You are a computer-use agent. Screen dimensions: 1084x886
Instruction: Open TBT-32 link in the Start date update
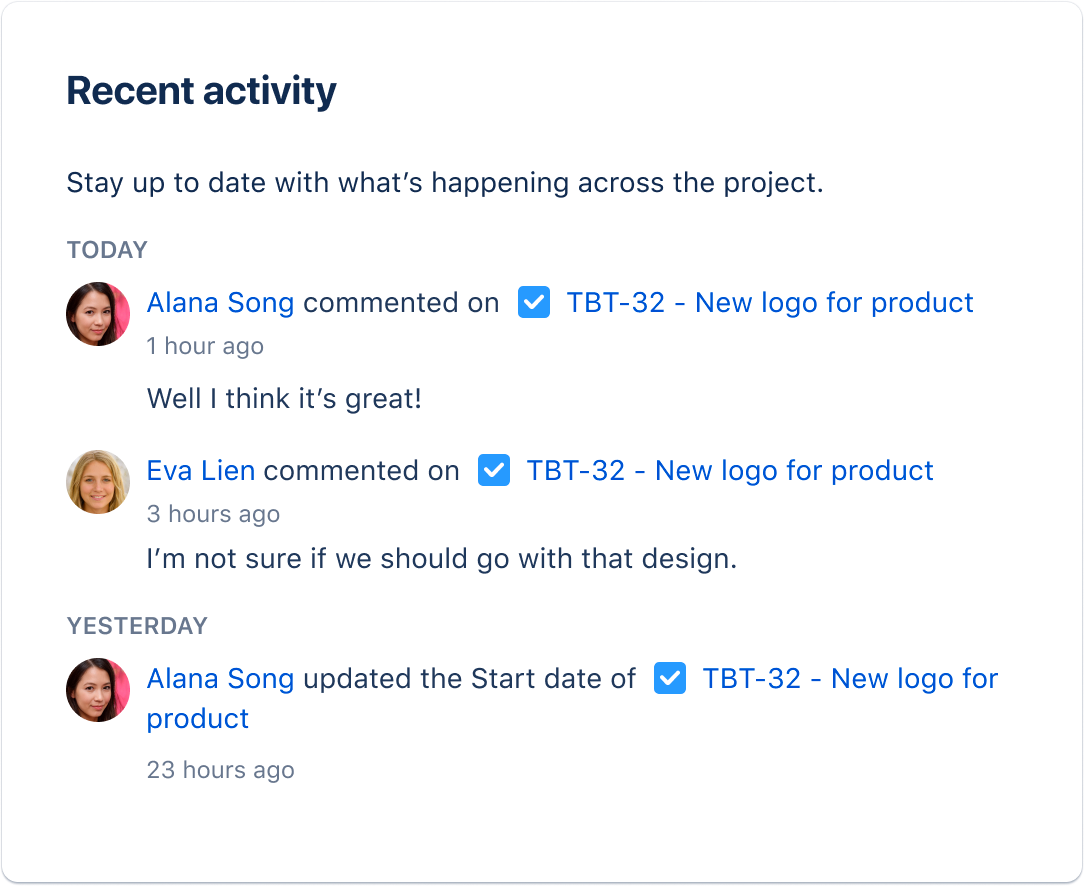(850, 679)
